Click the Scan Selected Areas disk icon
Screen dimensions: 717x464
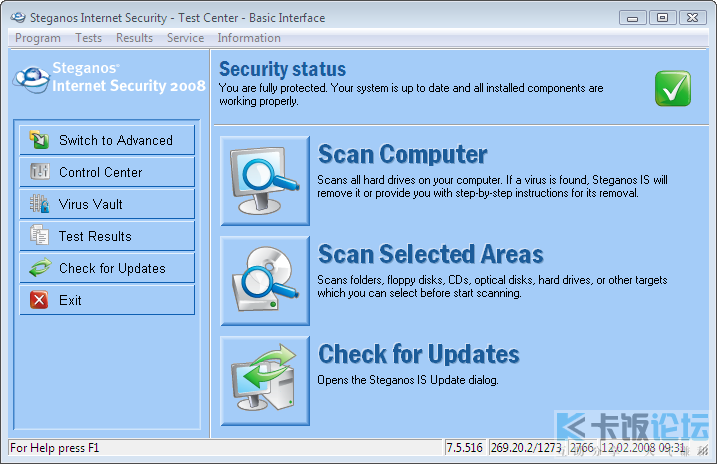tap(265, 281)
